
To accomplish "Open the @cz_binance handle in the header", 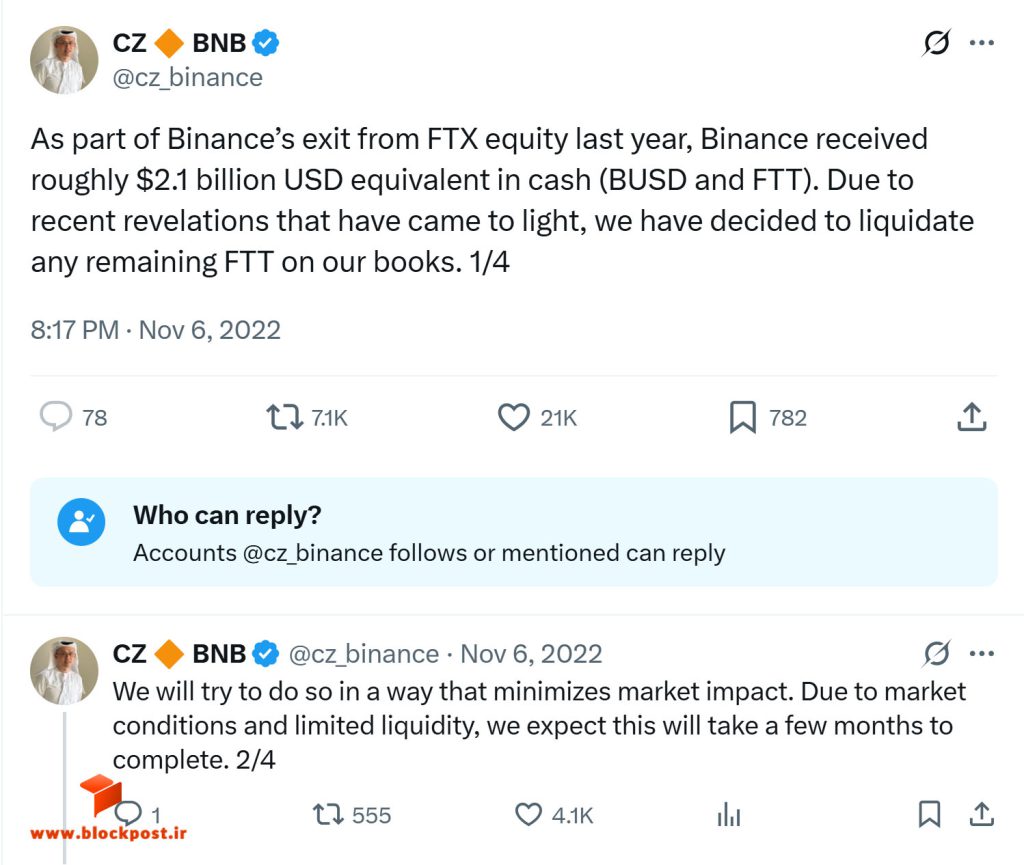I will click(187, 78).
